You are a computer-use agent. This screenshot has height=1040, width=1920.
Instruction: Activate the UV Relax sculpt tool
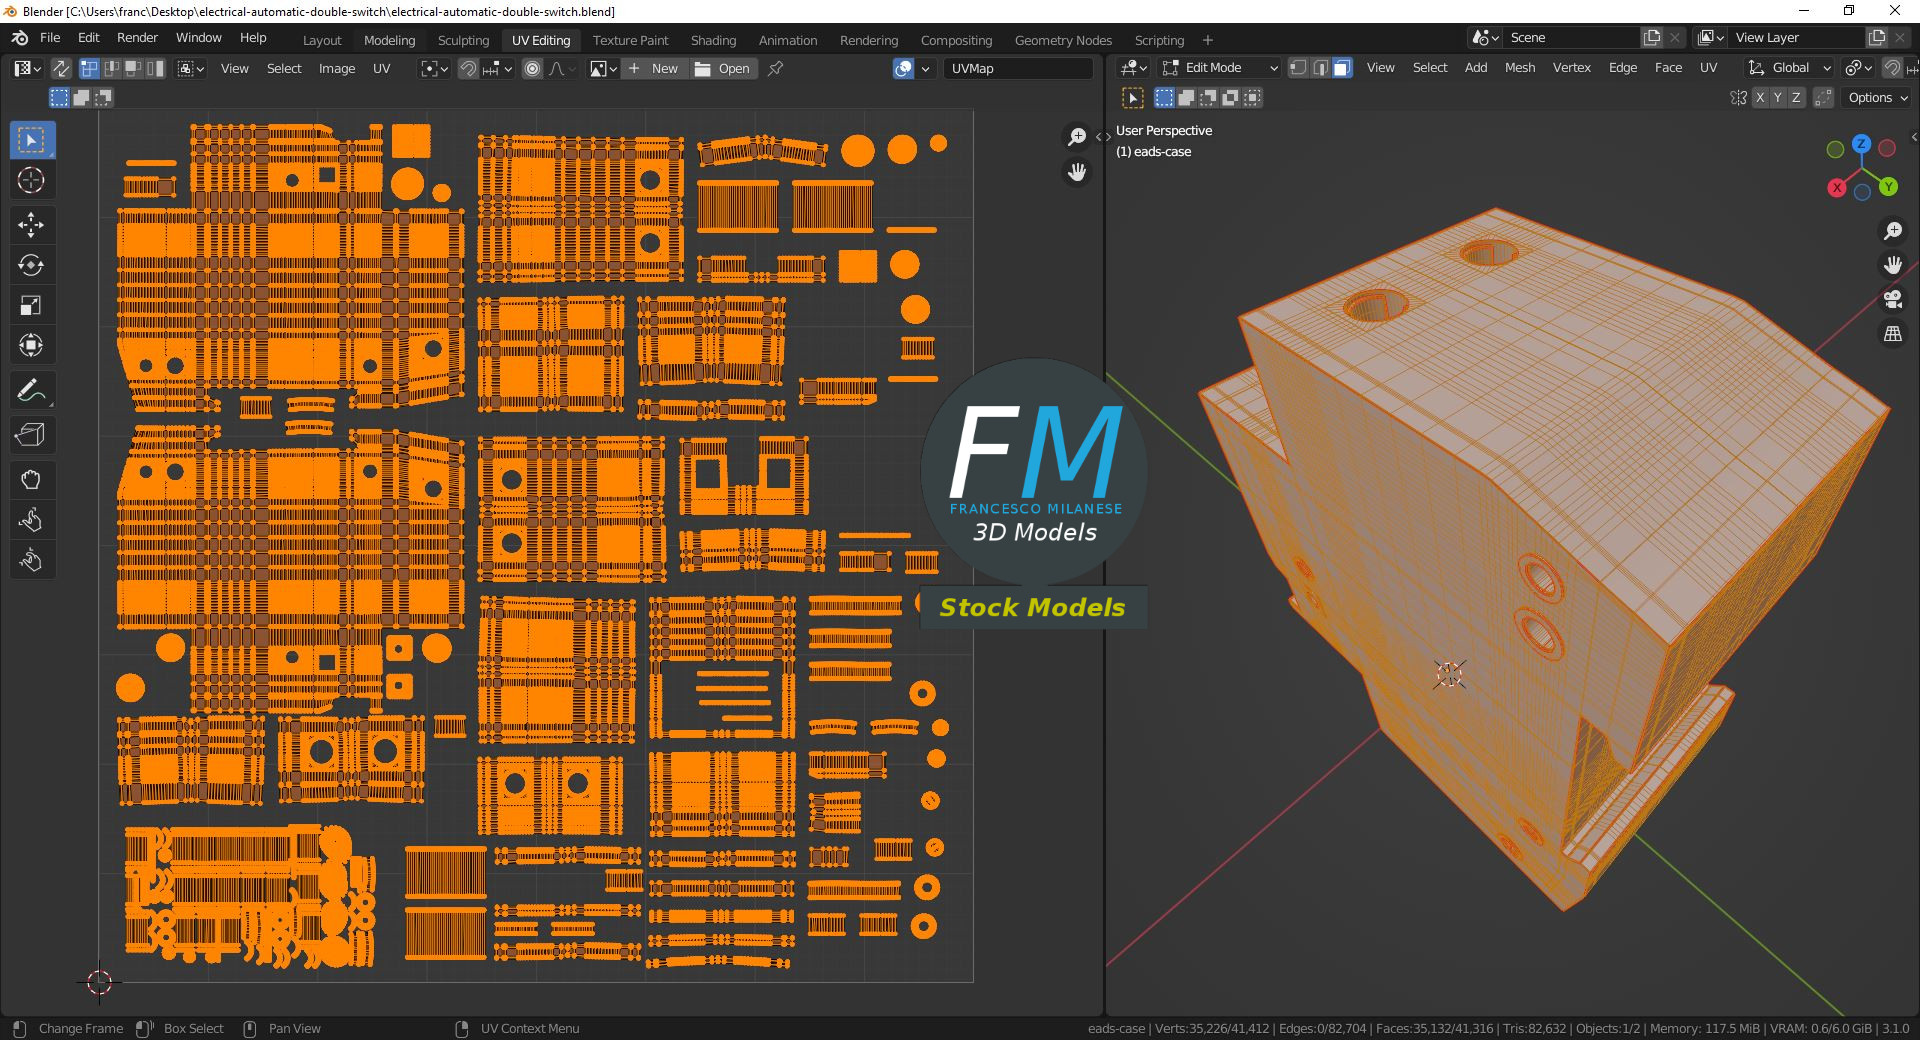click(x=32, y=520)
